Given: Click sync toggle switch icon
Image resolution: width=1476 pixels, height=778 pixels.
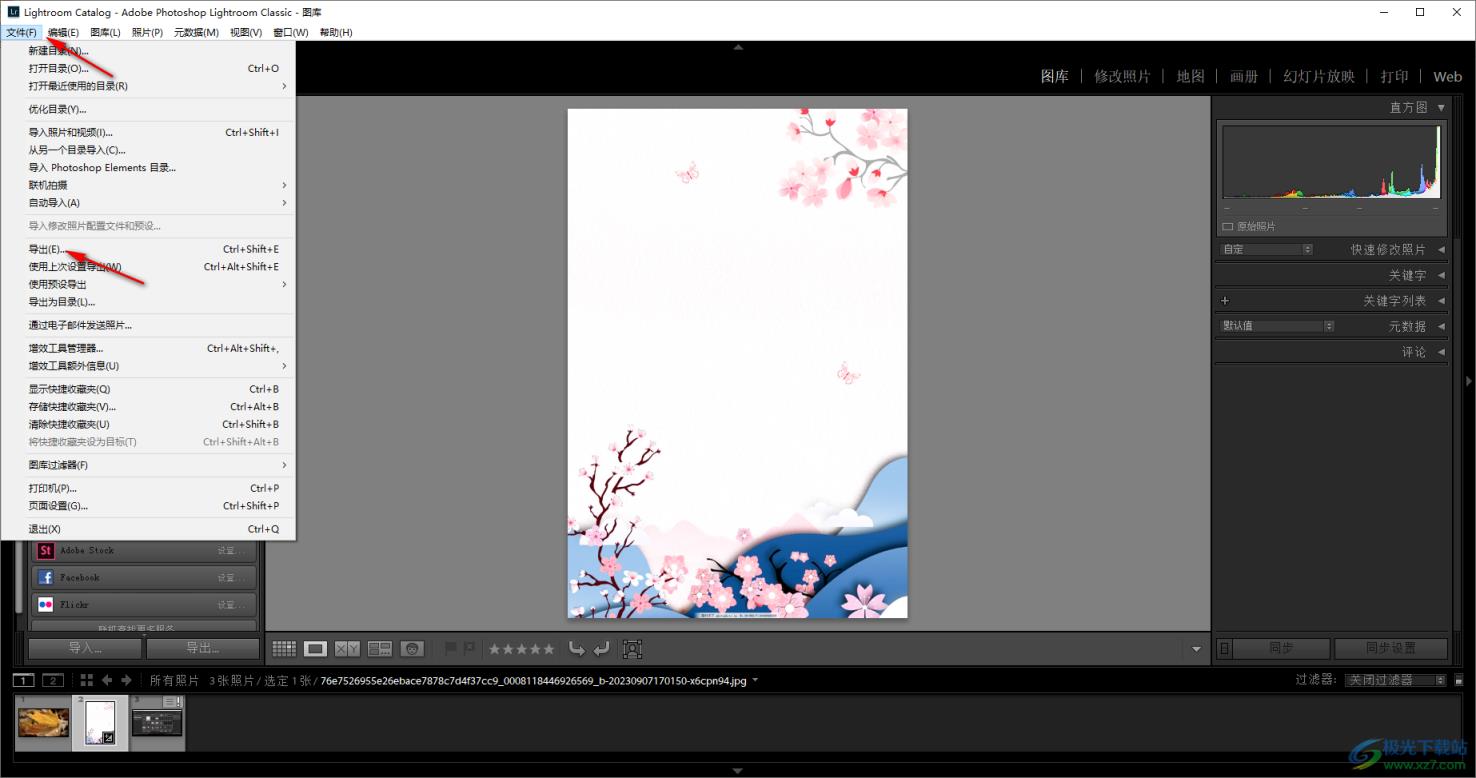Looking at the screenshot, I should pyautogui.click(x=1224, y=649).
